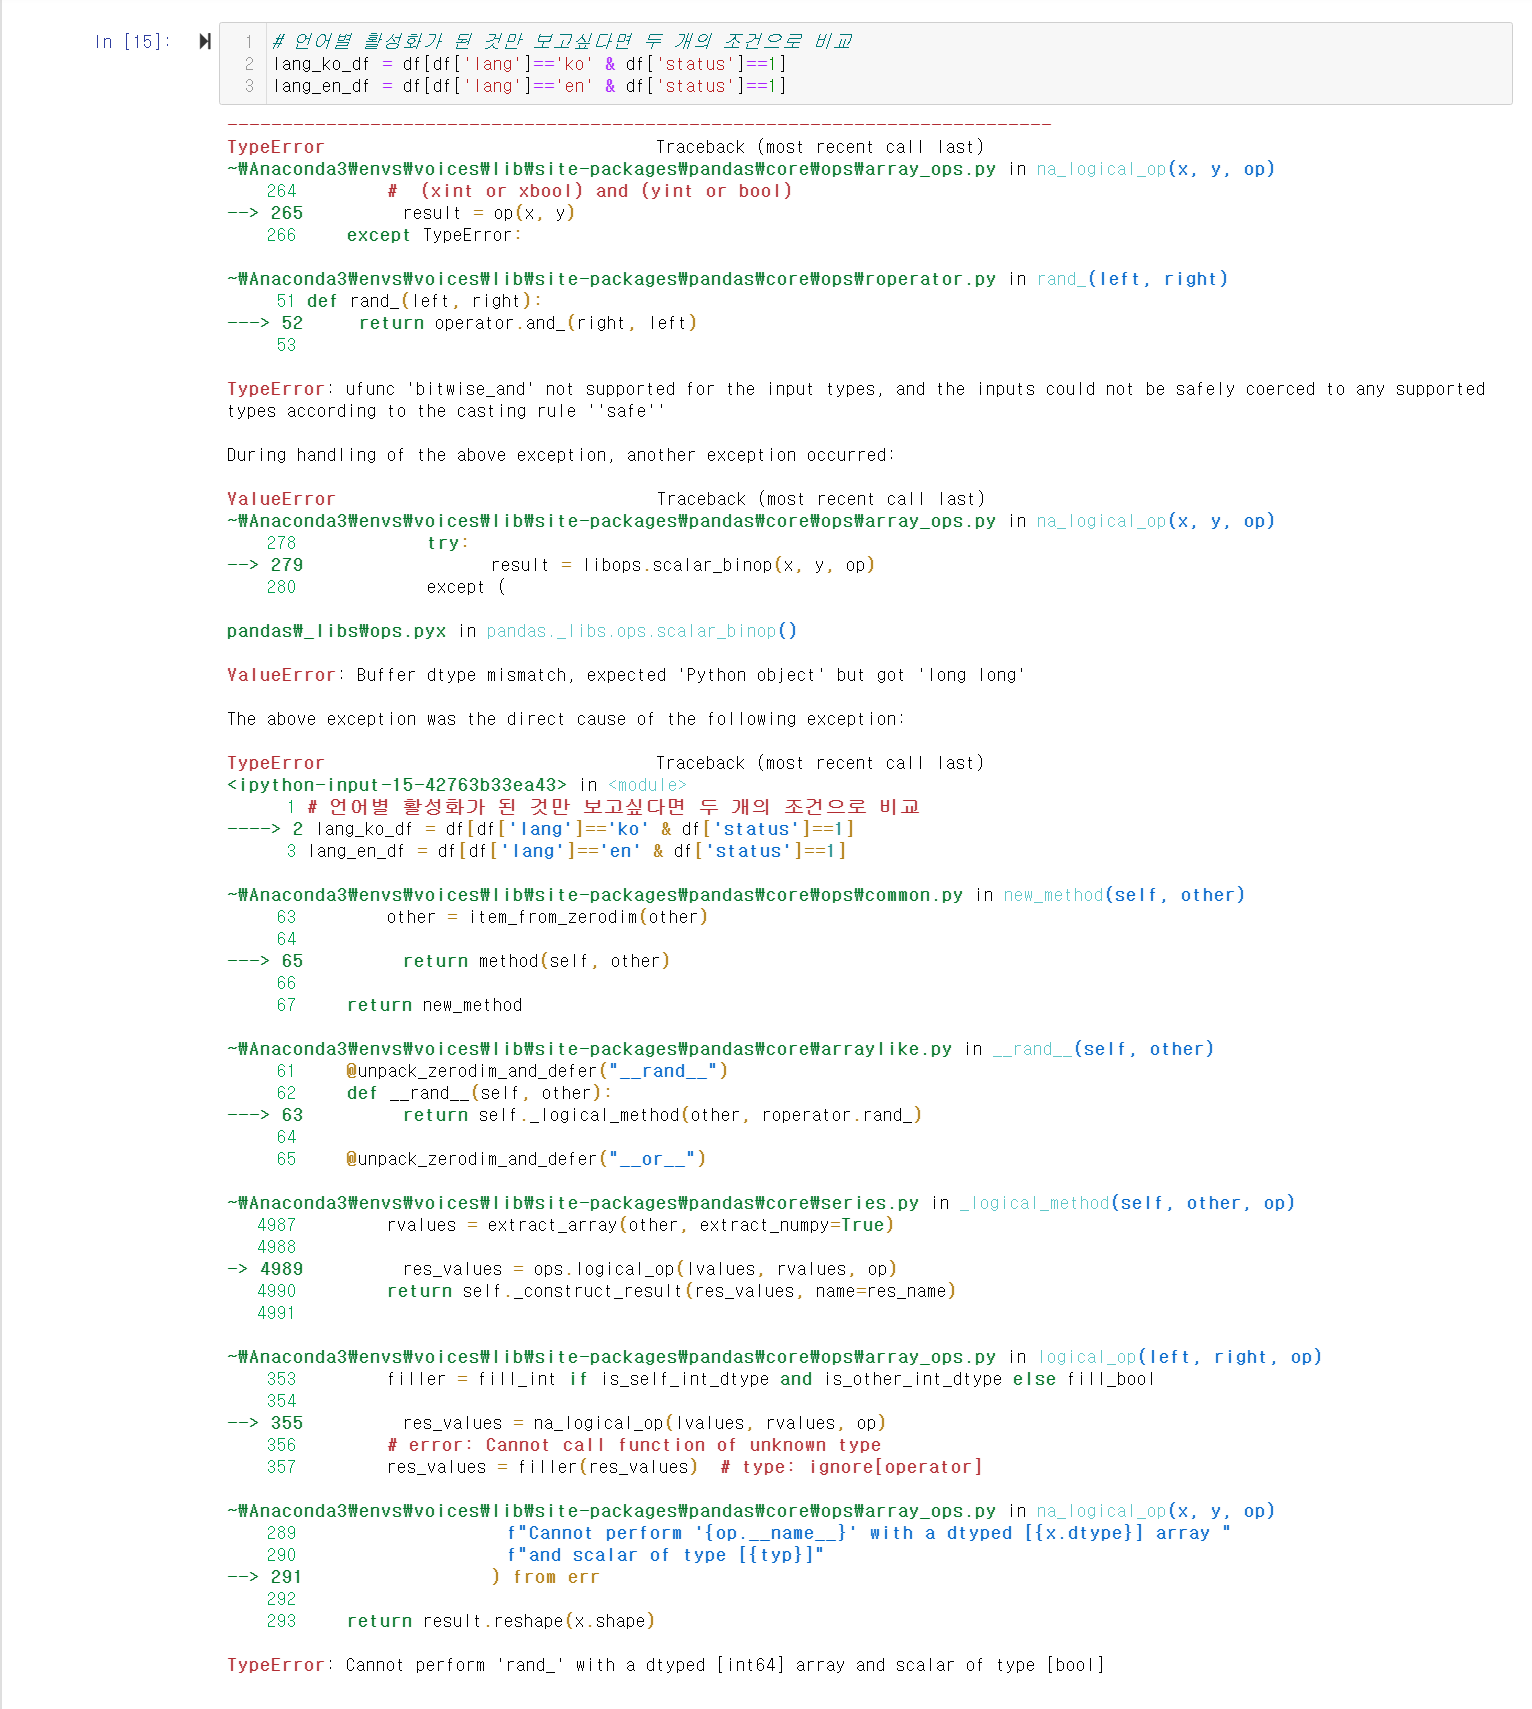Click traceback line 291 'from err'
Viewport: 1532px width, 1709px height.
(x=413, y=1577)
